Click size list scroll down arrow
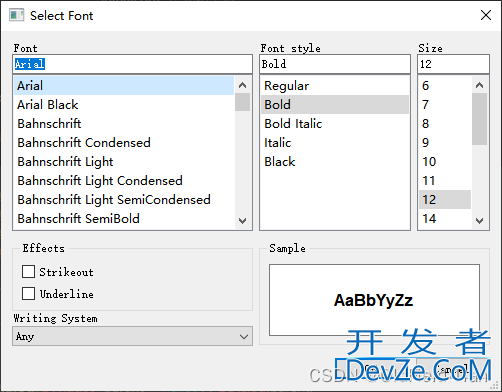502x392 pixels. pyautogui.click(x=480, y=221)
